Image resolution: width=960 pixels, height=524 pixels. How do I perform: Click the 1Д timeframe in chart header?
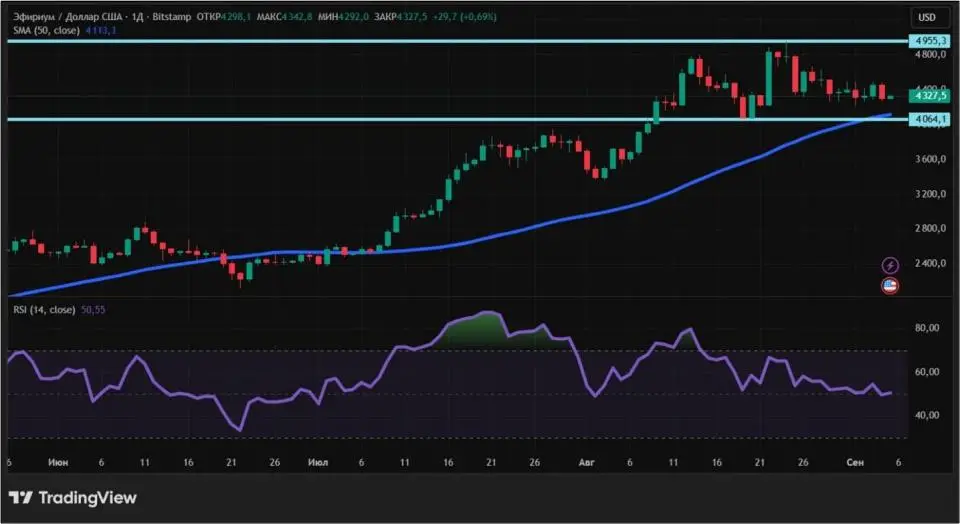point(138,17)
